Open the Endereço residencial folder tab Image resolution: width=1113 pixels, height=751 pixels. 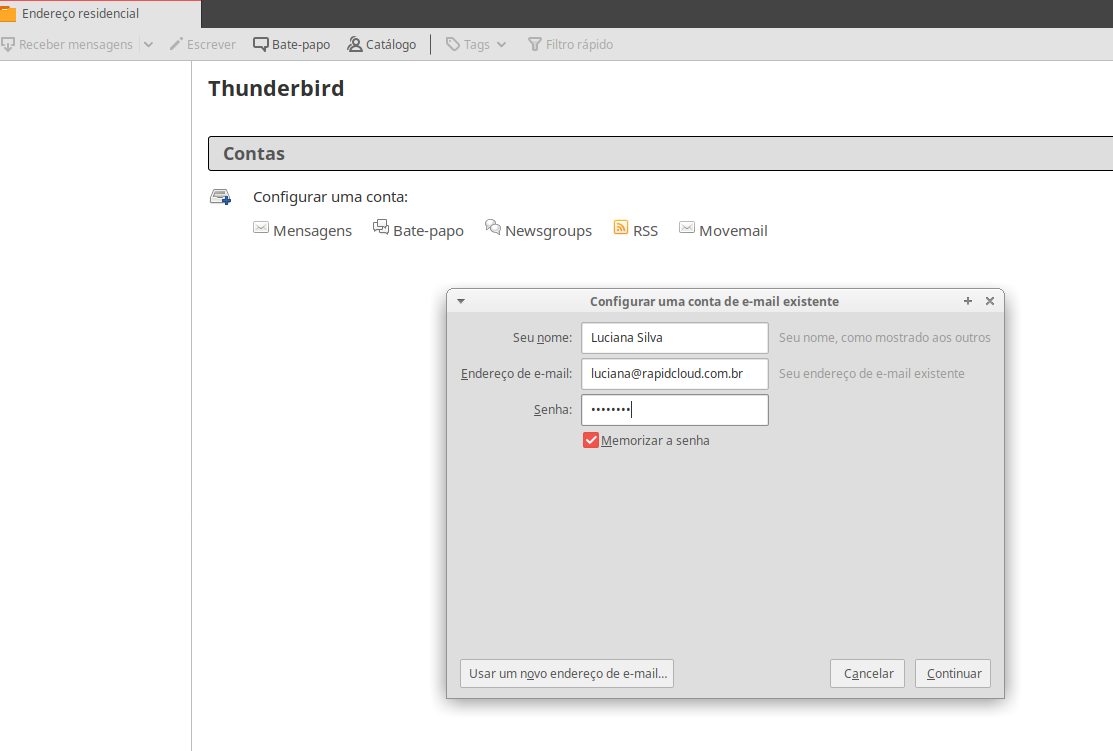point(99,13)
